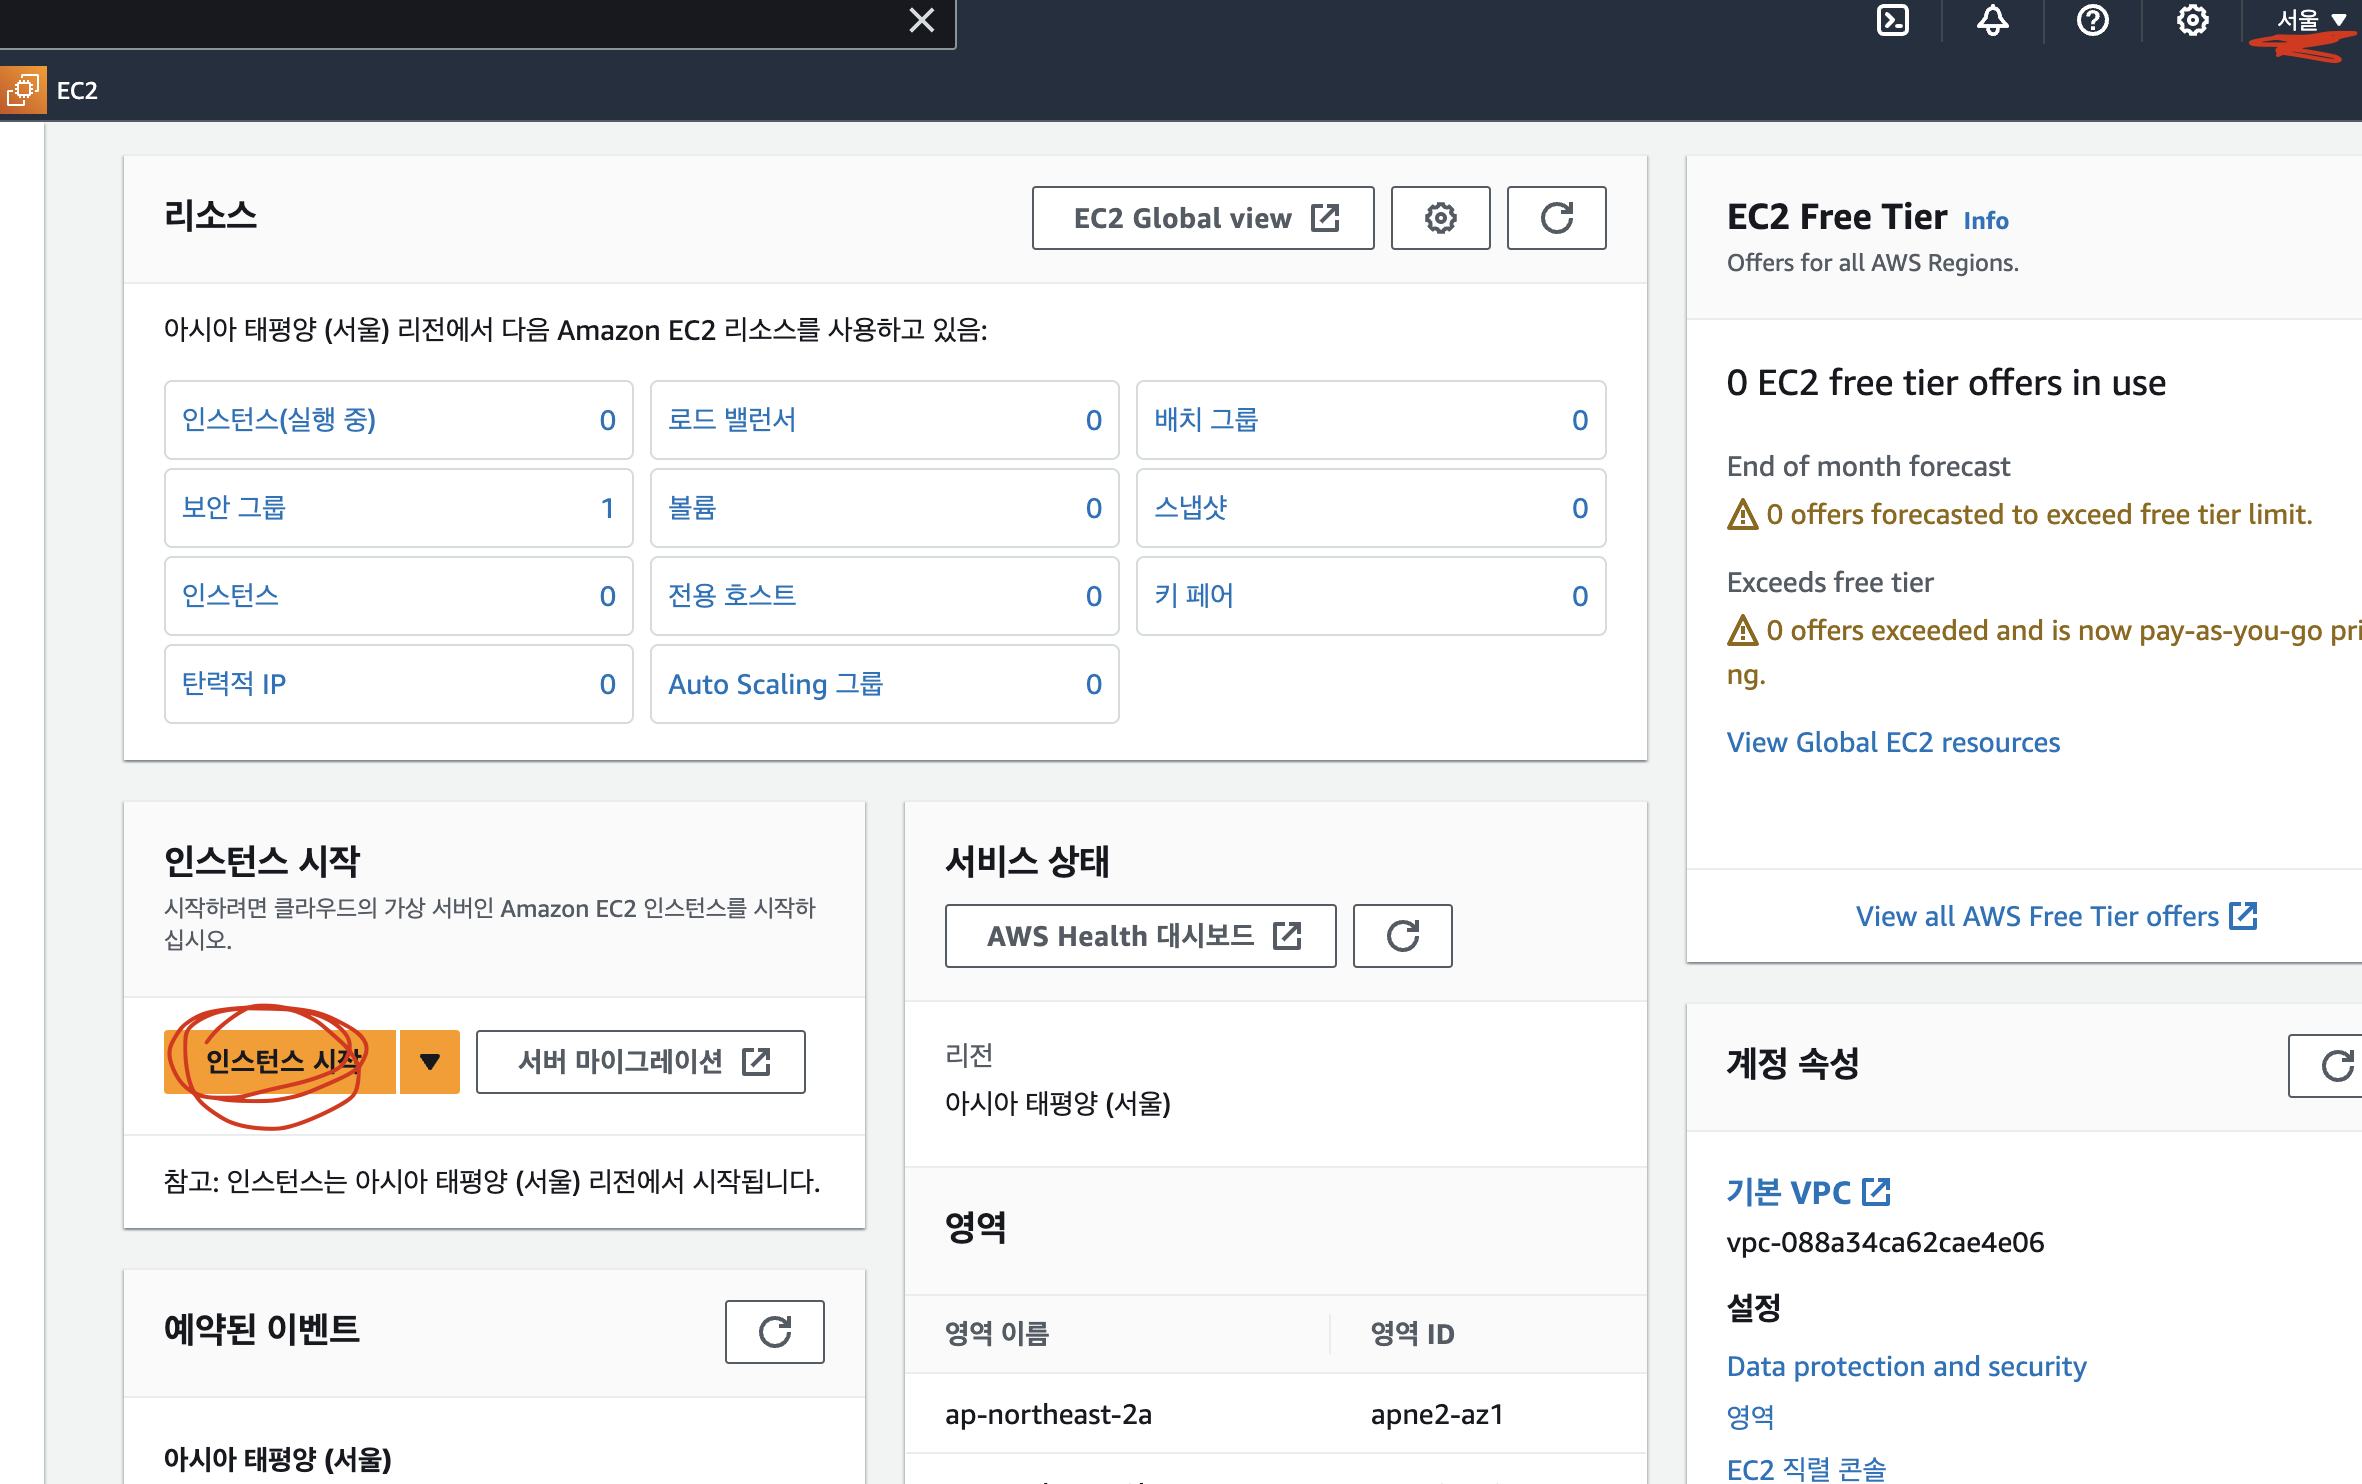Open the 서울 region dropdown

coord(2310,20)
